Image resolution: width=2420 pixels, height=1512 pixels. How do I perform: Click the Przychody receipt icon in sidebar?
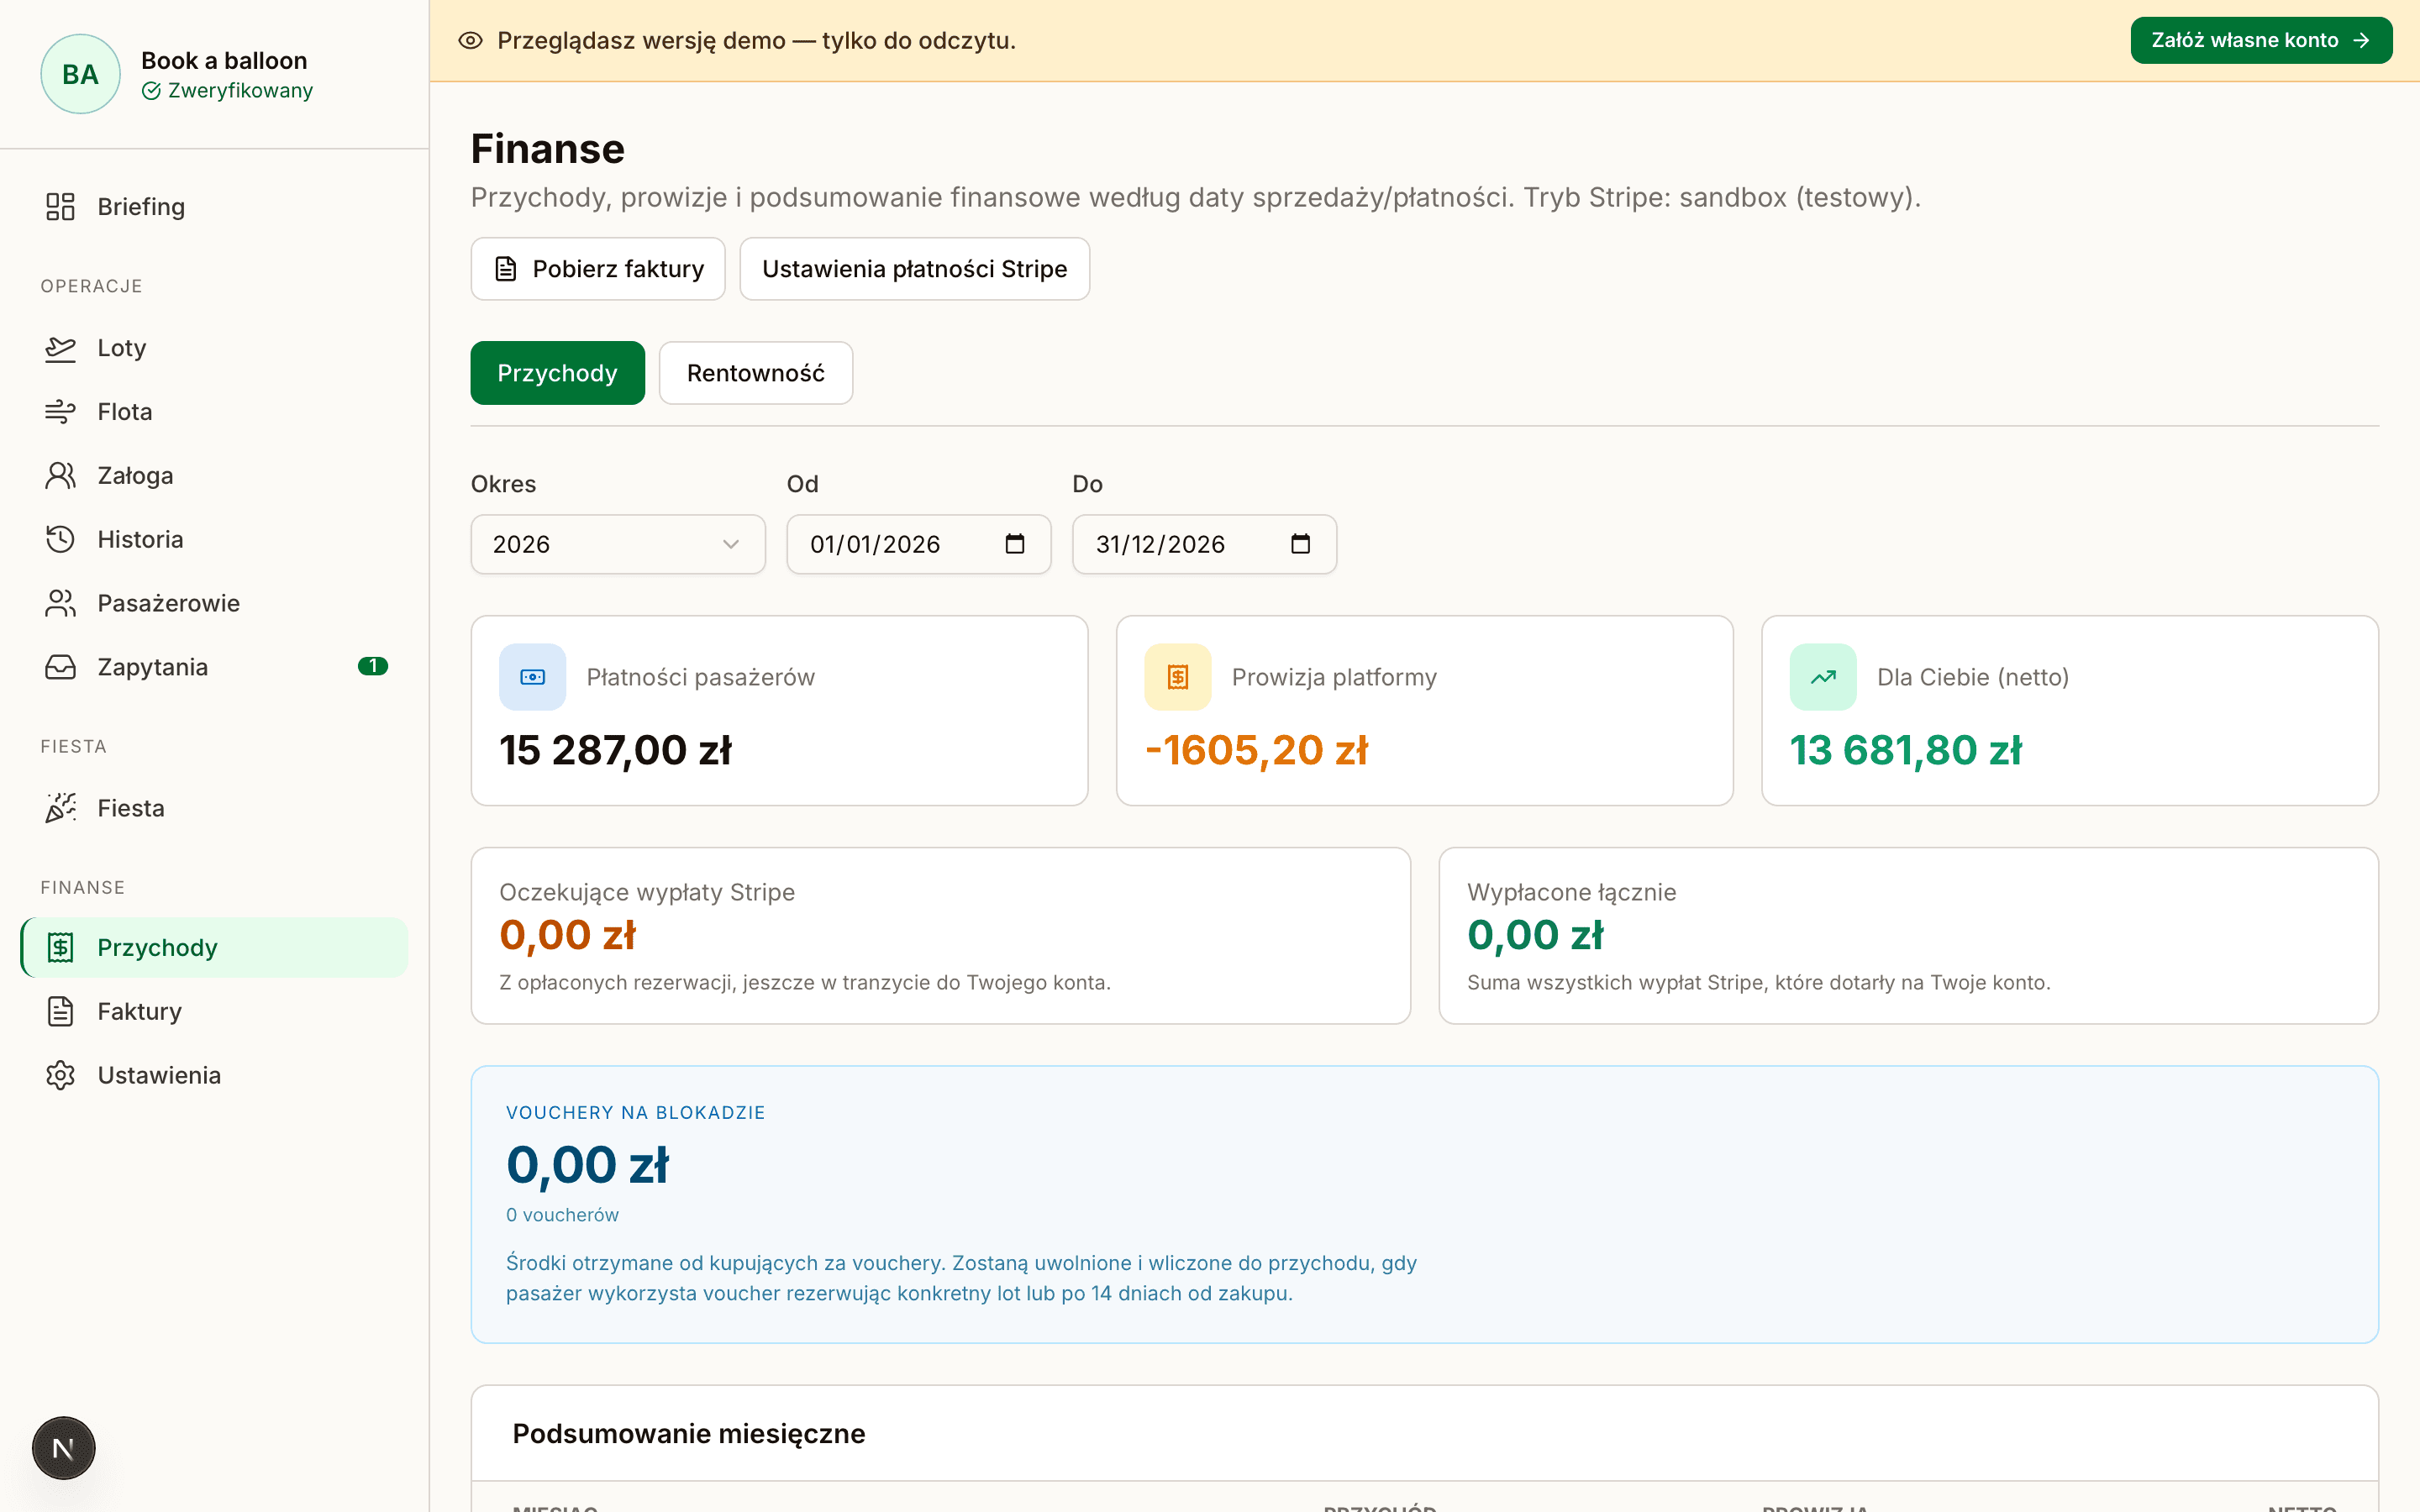60,947
